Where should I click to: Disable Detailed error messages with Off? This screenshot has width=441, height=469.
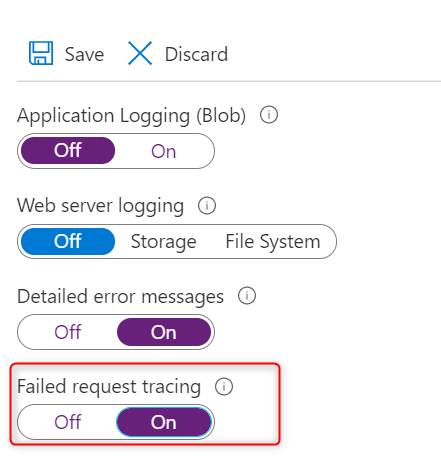(68, 332)
